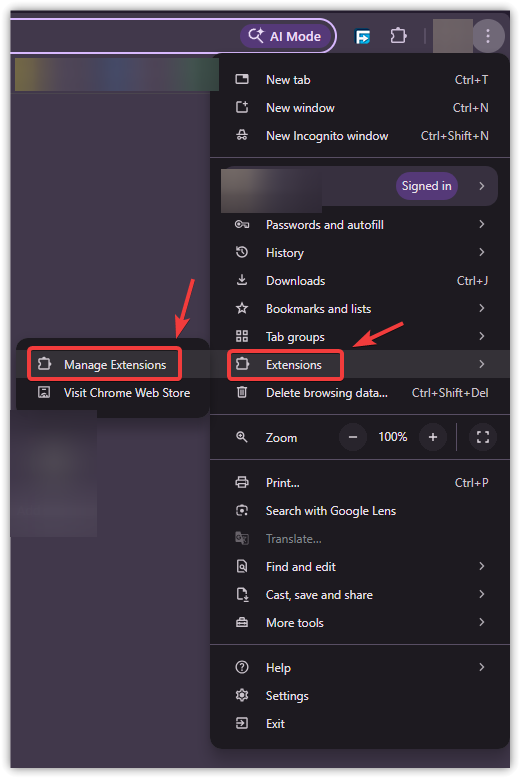Click the Cast, save and share icon
Image resolution: width=520 pixels, height=778 pixels.
pos(243,594)
